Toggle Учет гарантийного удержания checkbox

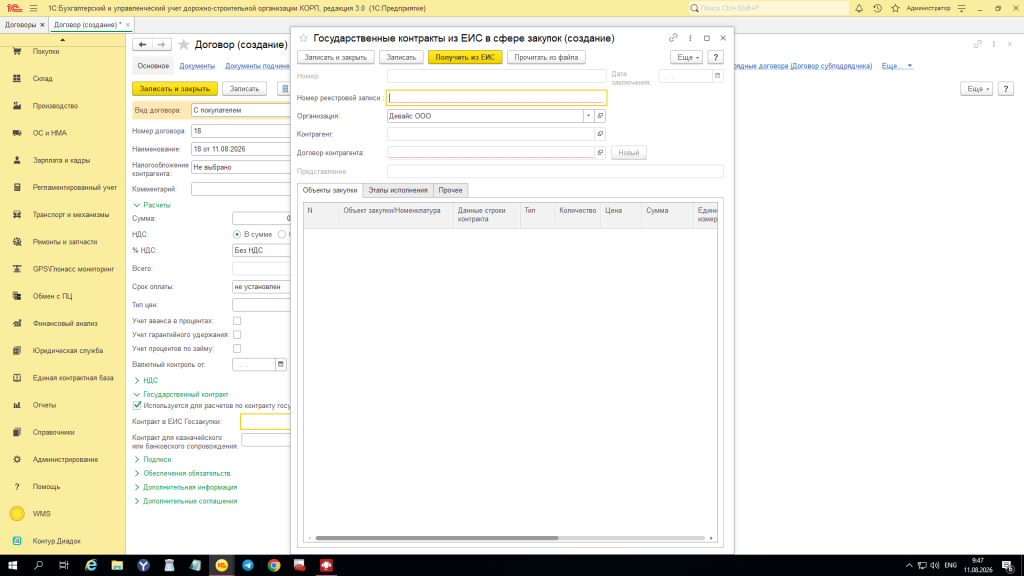click(237, 334)
